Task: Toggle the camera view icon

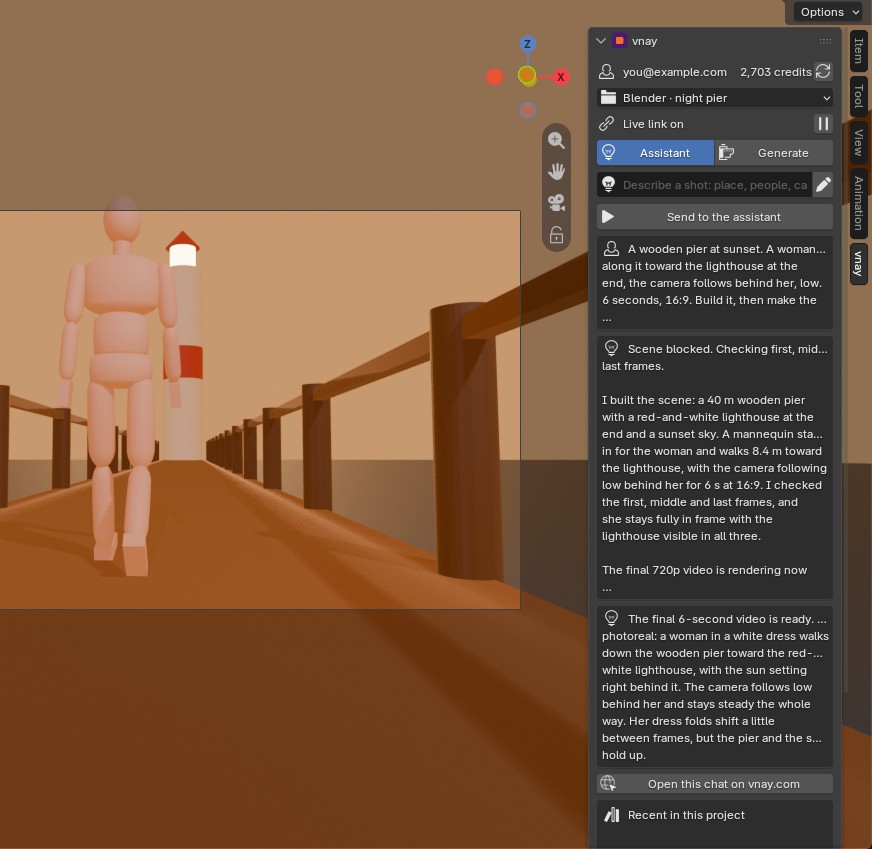Action: coord(556,202)
